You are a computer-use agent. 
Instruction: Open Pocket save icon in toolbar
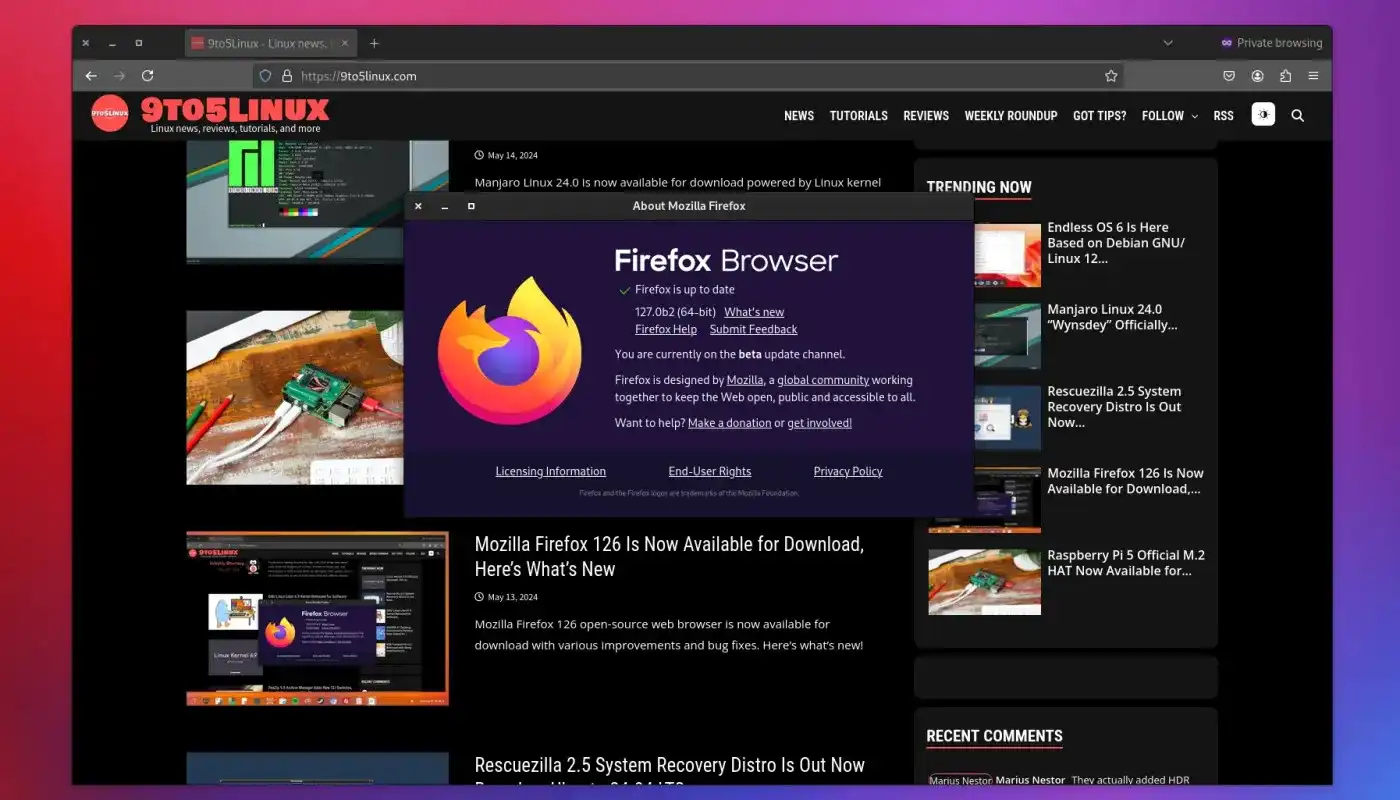click(x=1229, y=76)
